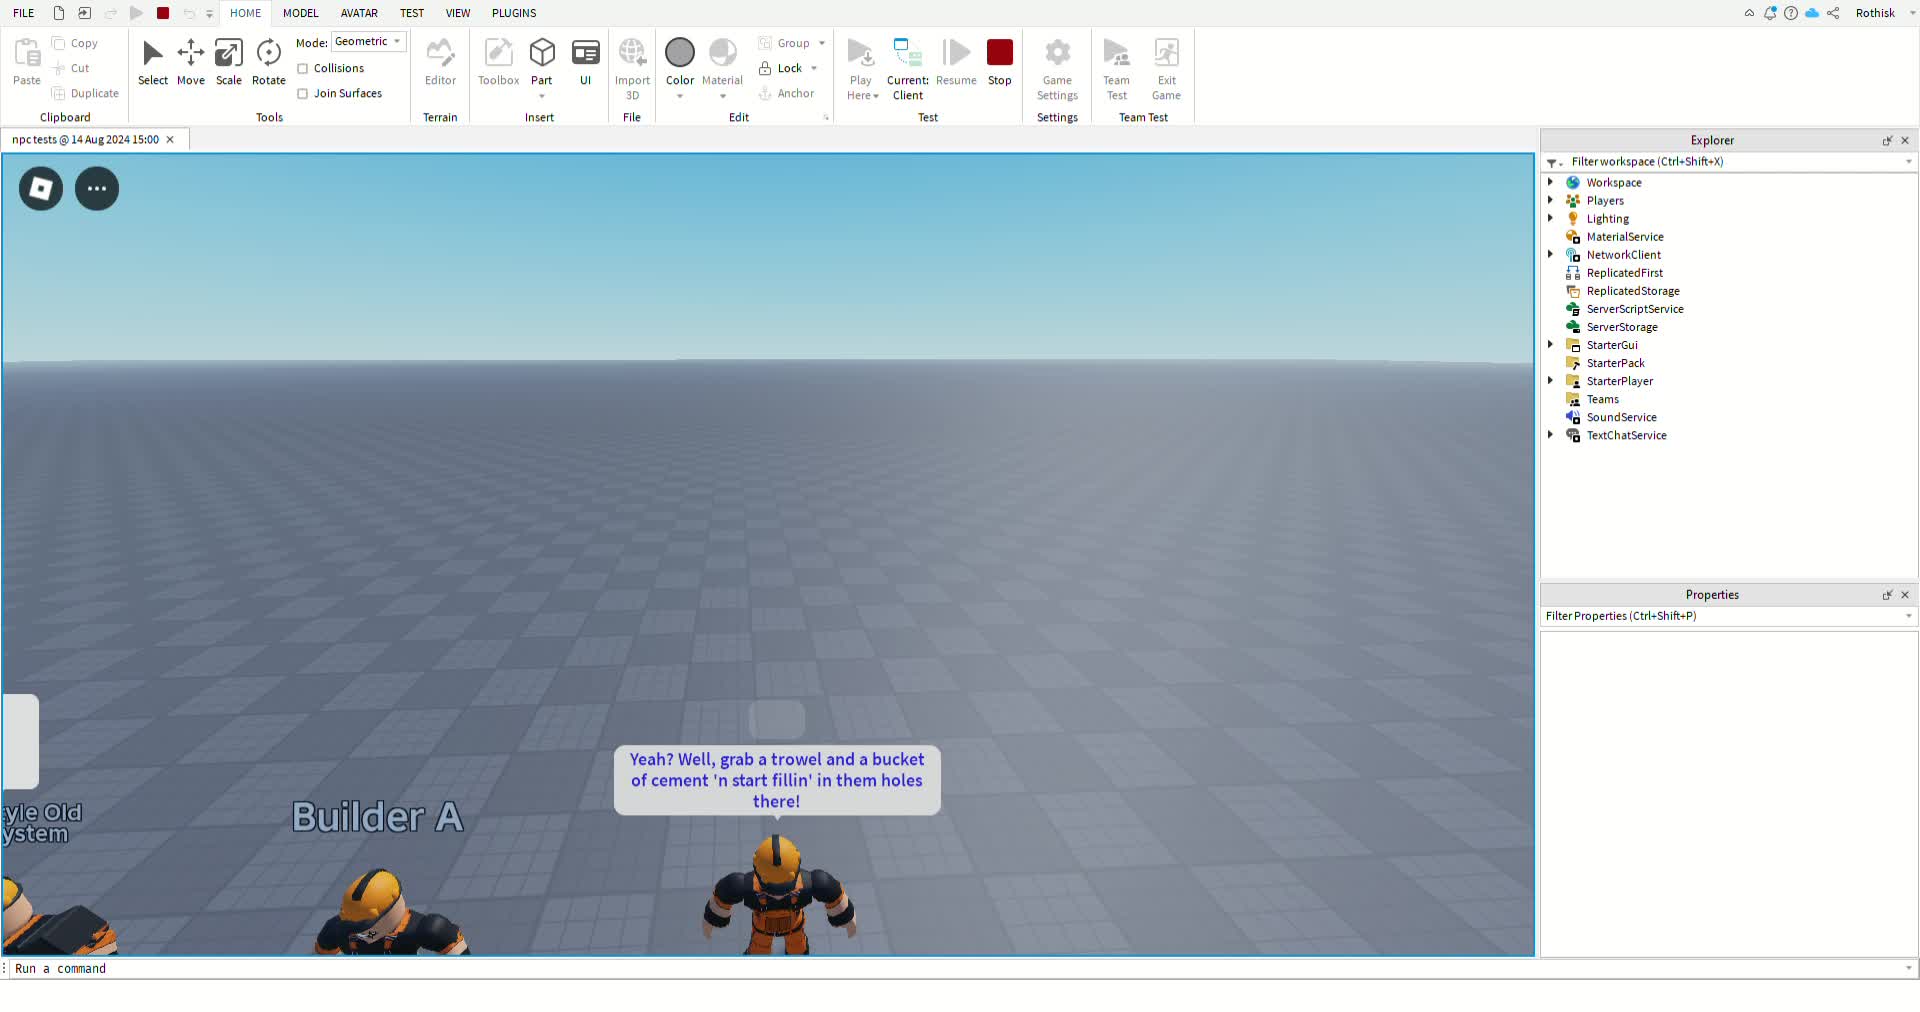Toggle the Anchor setting
The image size is (1920, 1012).
tap(788, 93)
